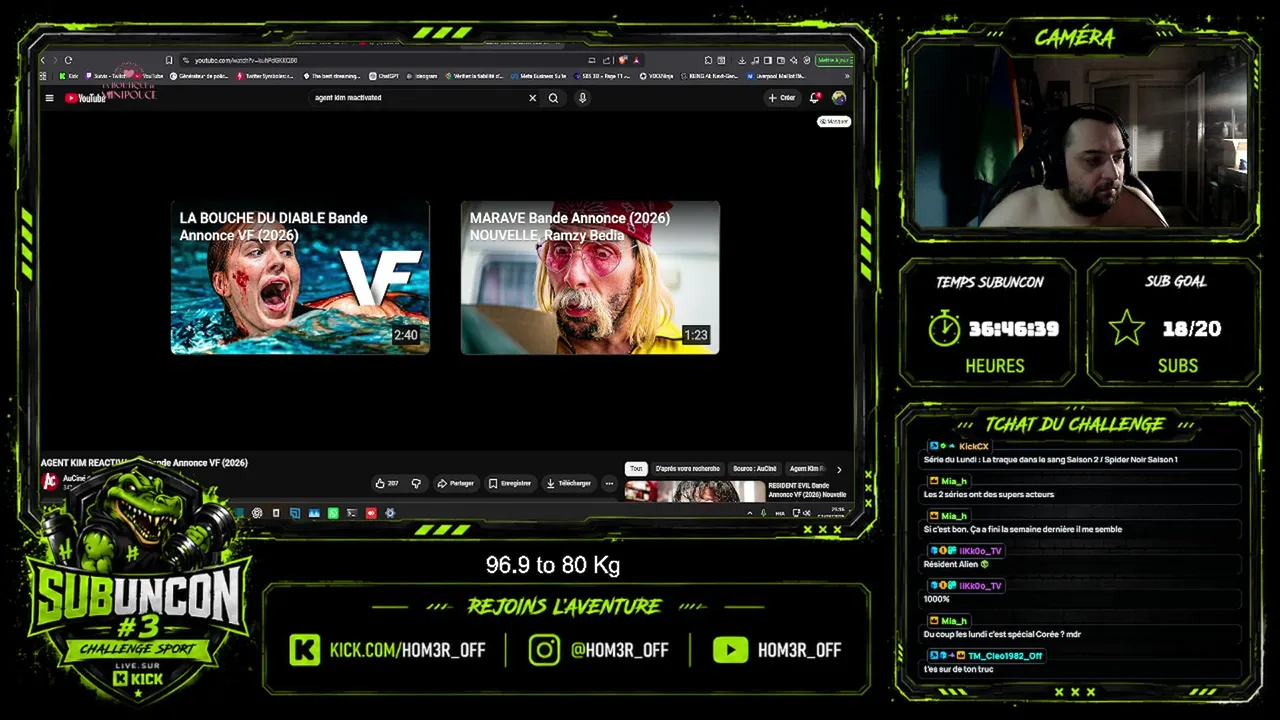This screenshot has width=1280, height=720.
Task: Open the red recording app taskbar icon
Action: pos(371,513)
